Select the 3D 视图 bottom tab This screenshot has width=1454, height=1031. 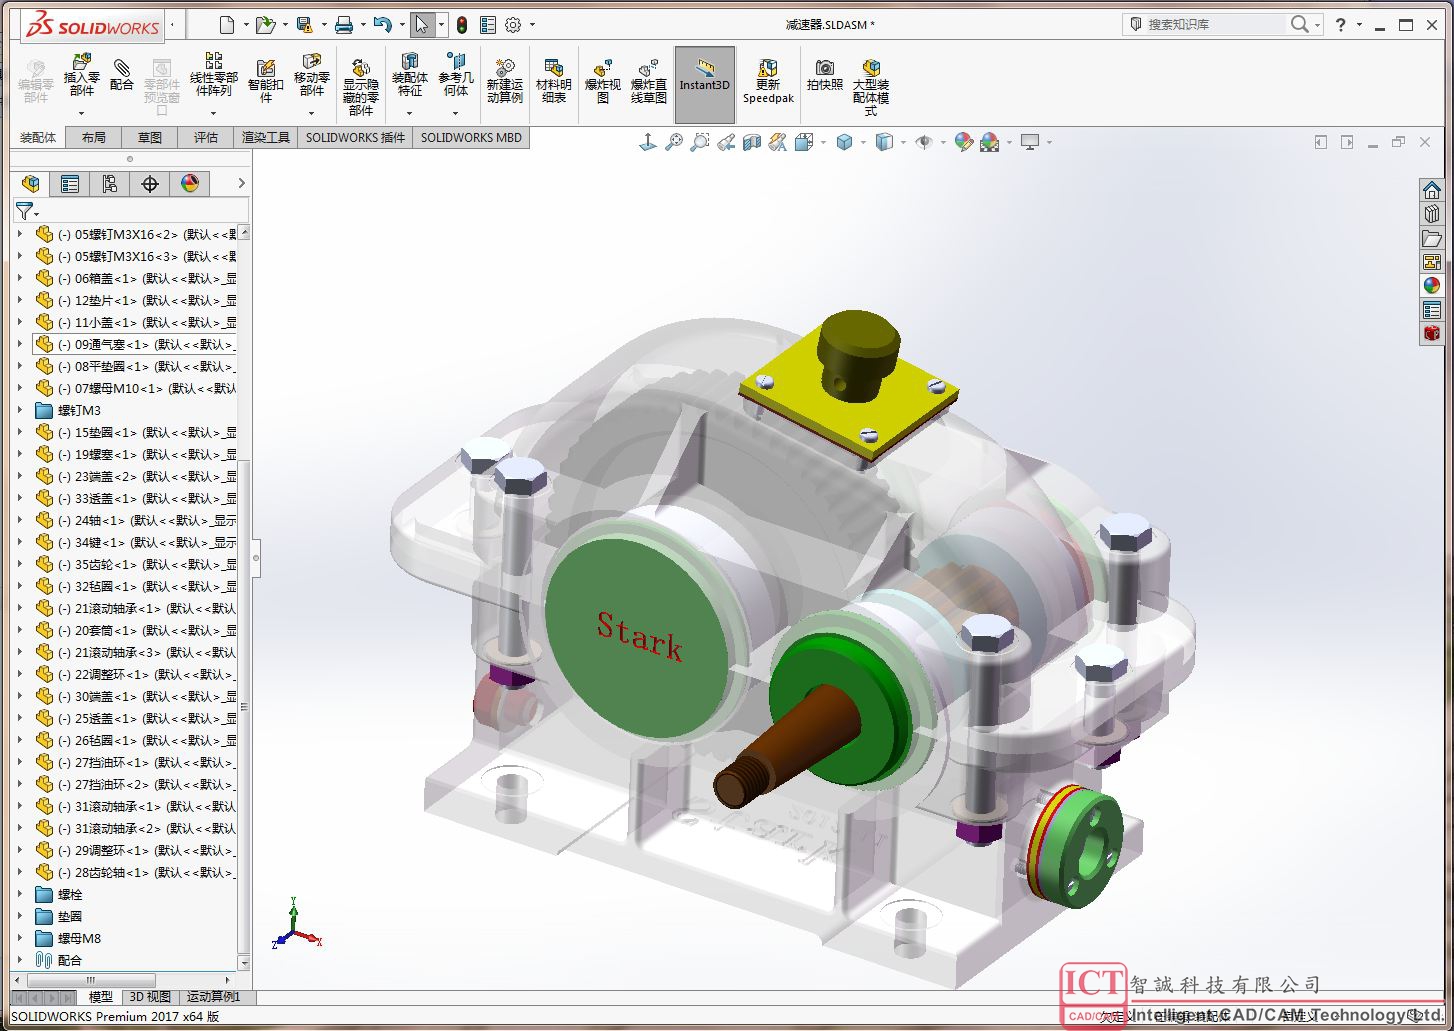tap(150, 997)
